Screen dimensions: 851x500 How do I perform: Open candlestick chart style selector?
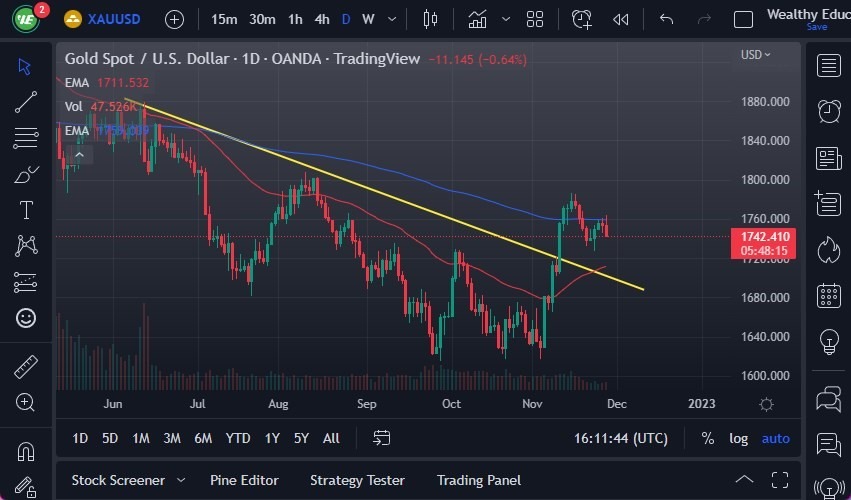coord(431,19)
